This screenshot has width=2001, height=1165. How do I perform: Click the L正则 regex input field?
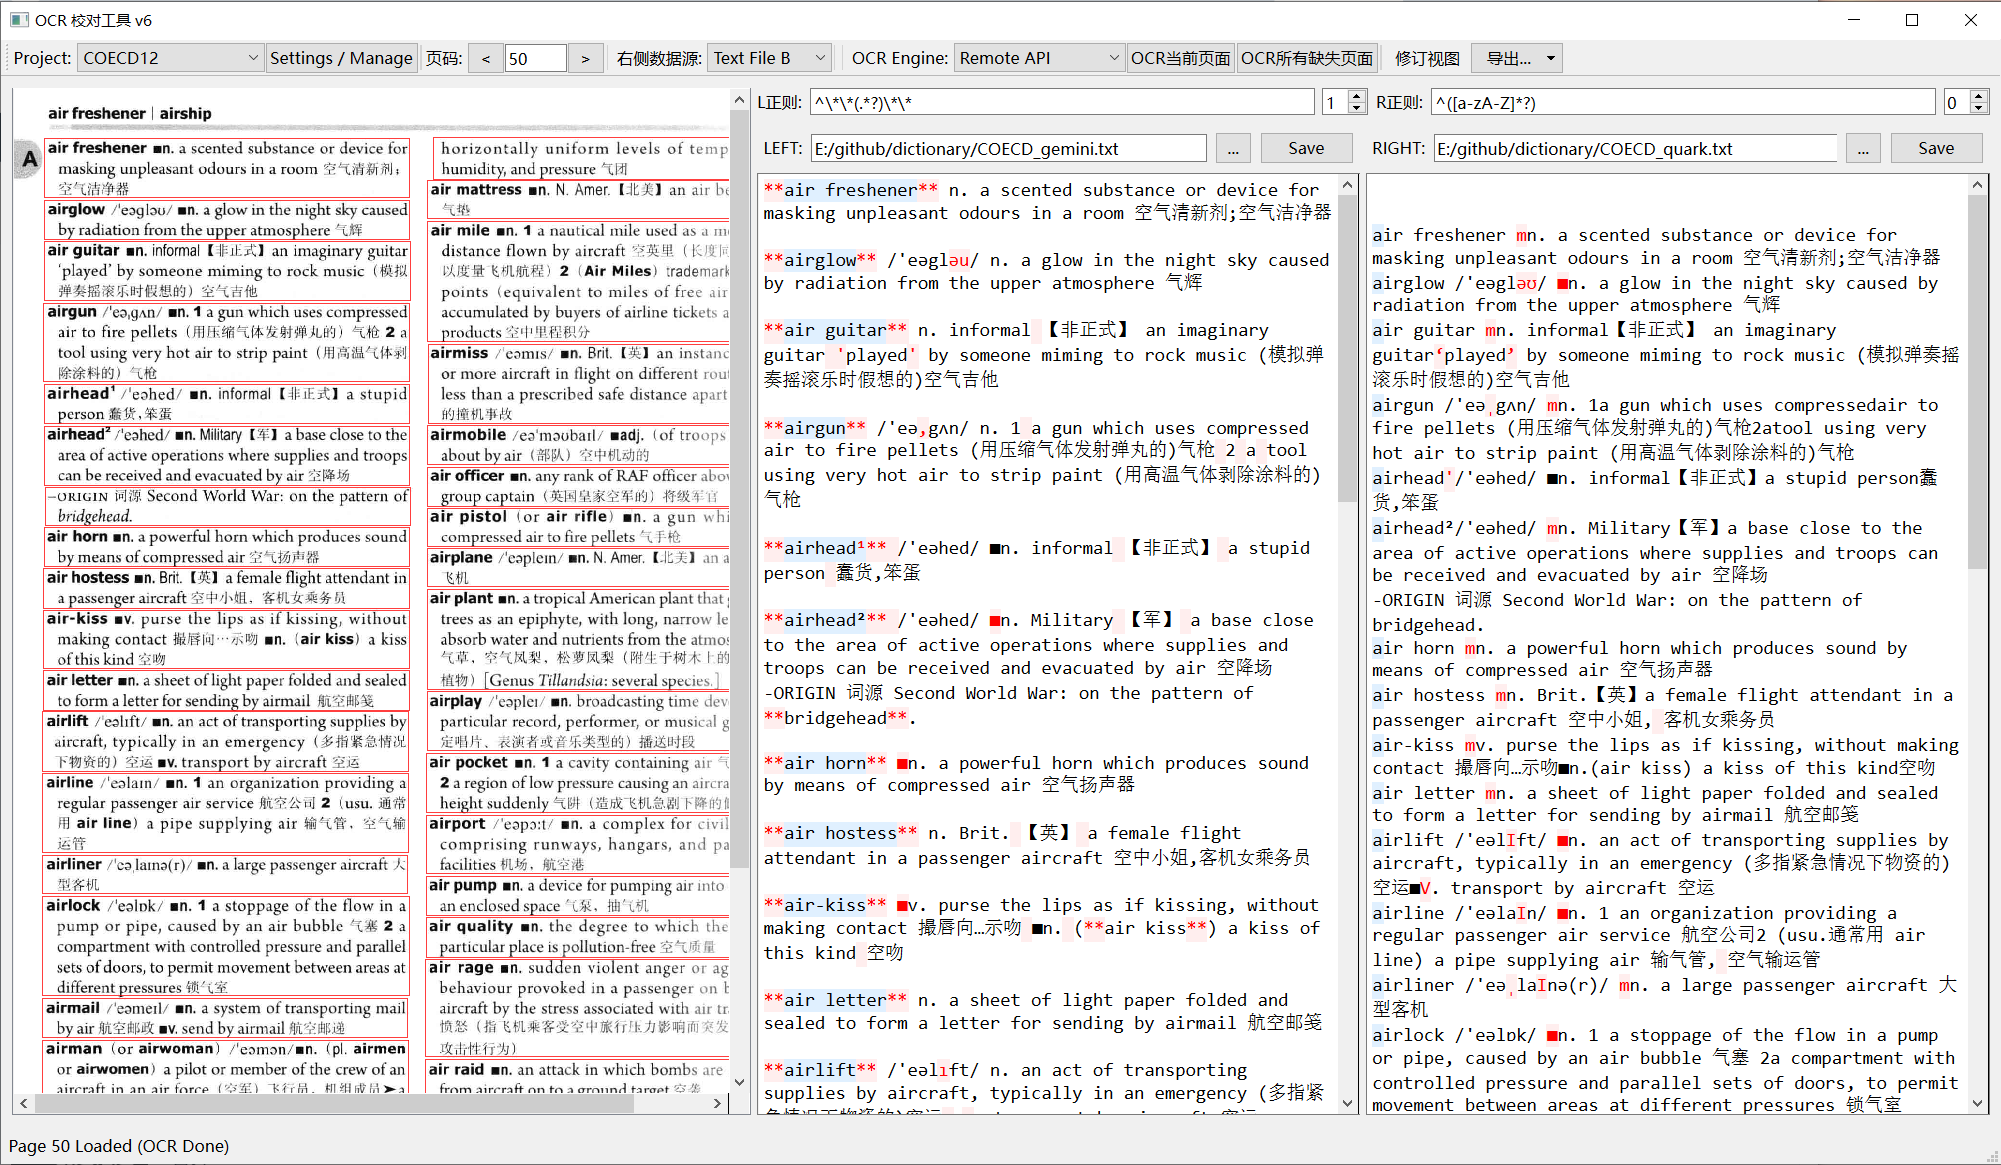tap(1061, 102)
